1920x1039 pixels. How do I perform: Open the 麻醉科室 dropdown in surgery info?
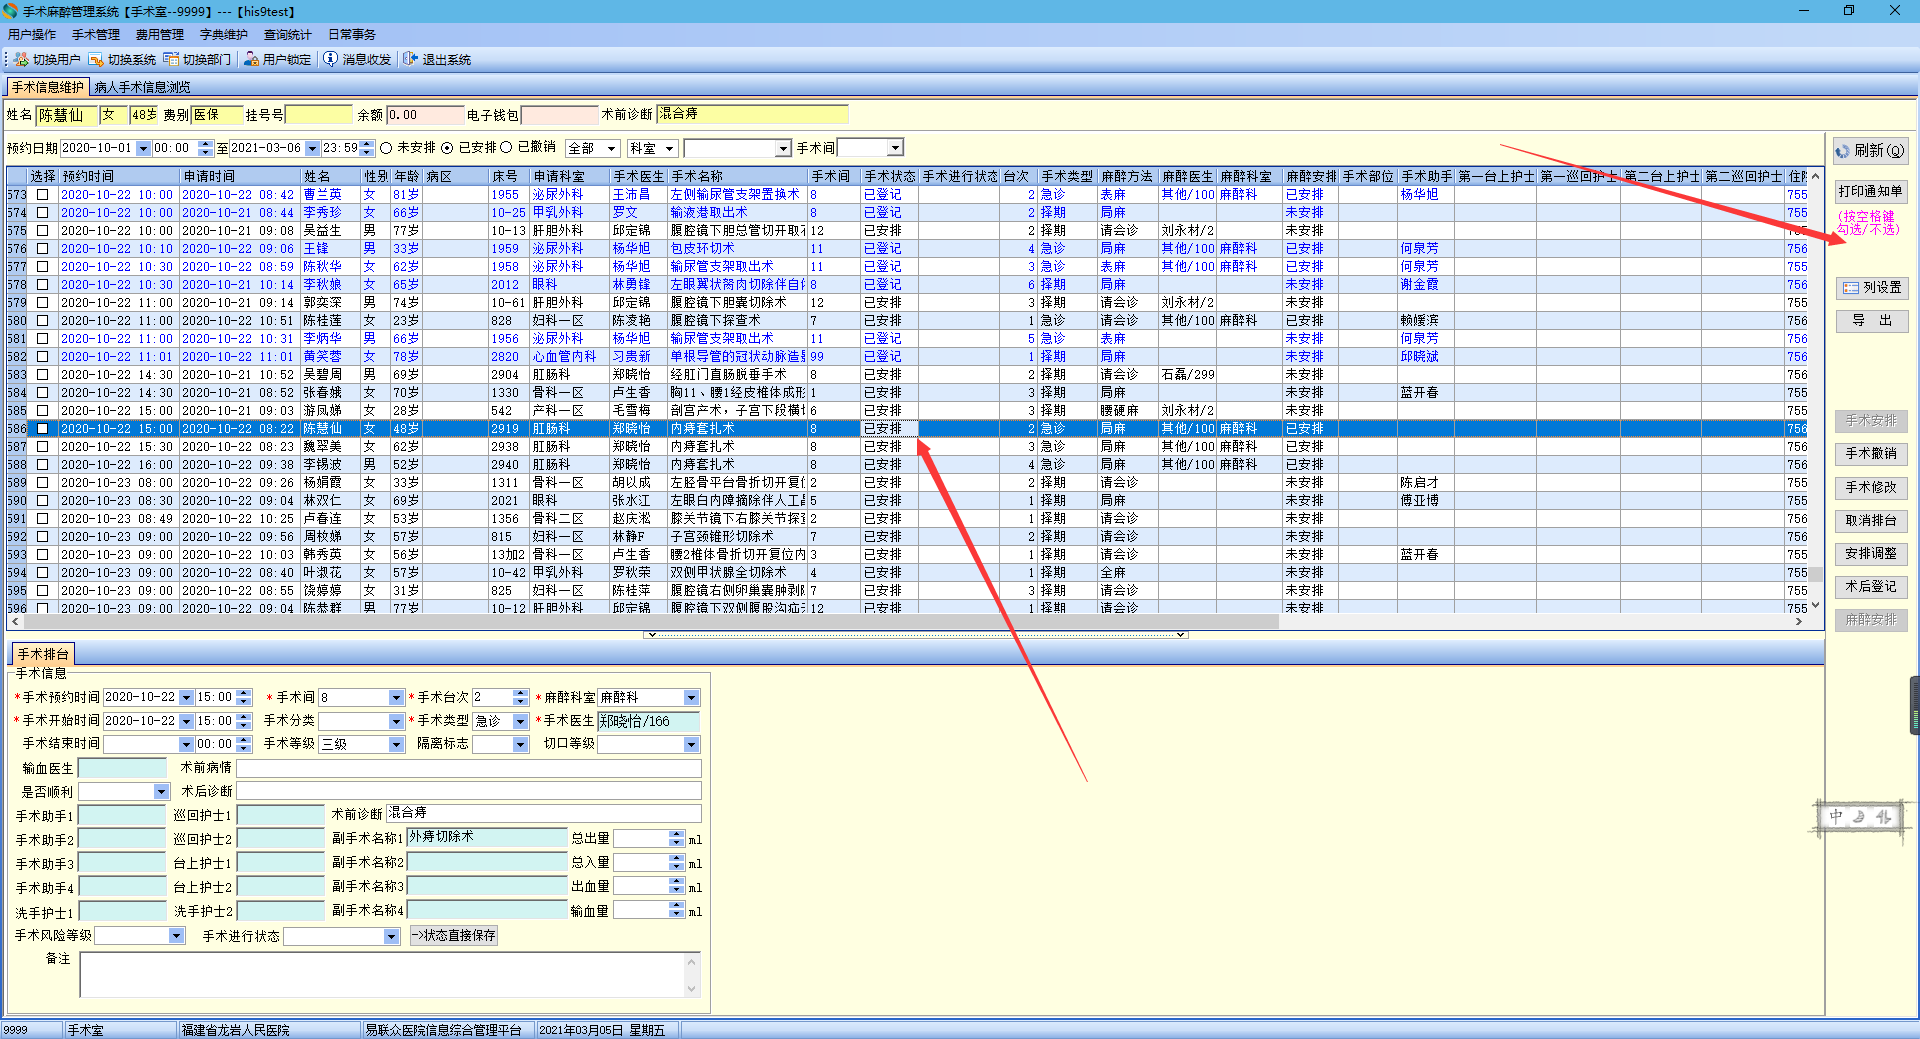(691, 698)
